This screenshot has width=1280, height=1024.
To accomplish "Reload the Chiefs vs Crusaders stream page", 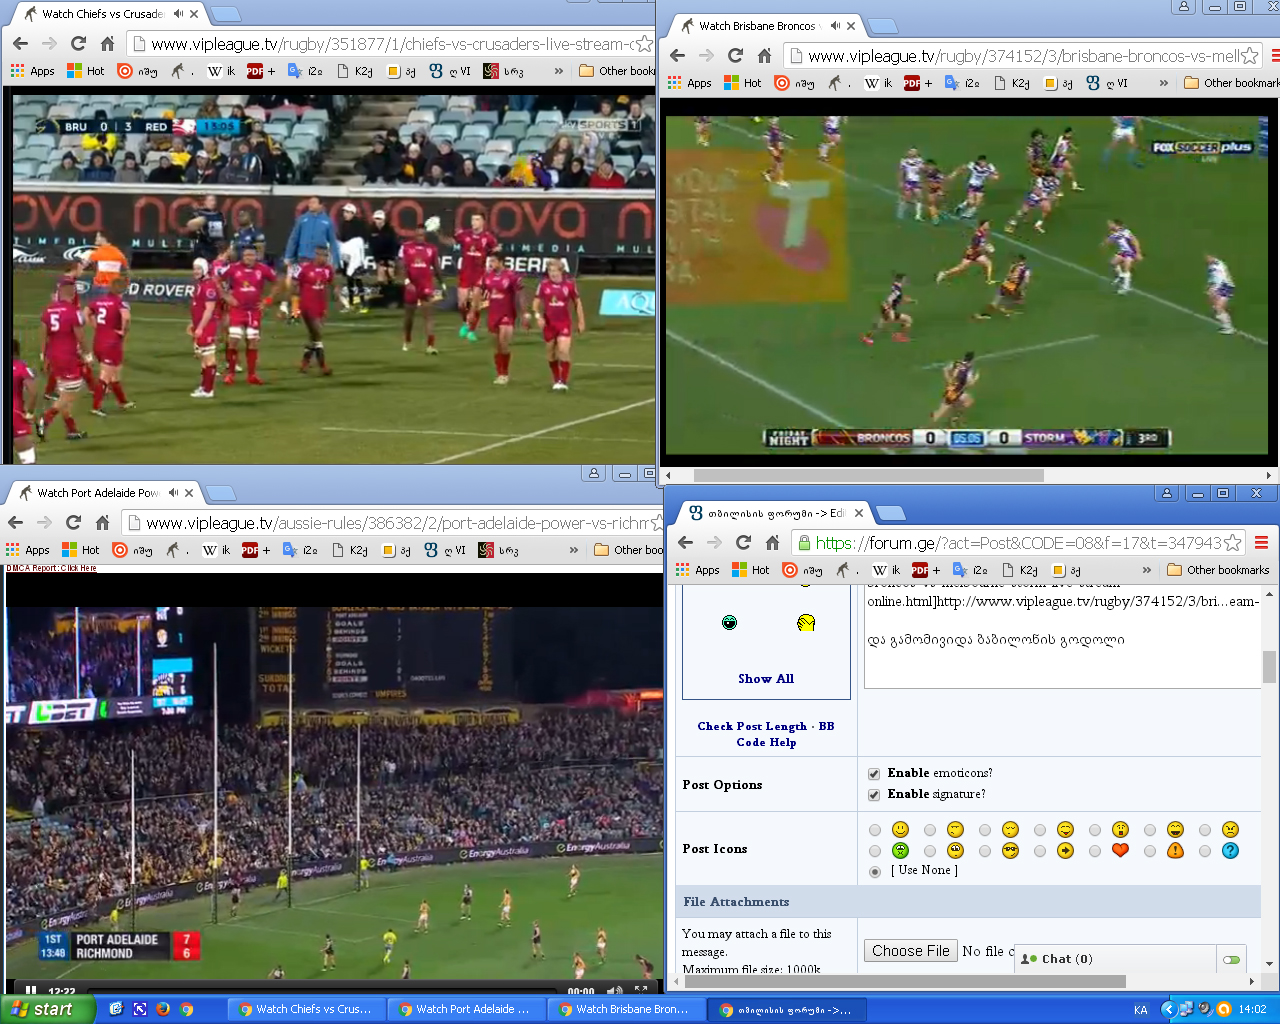I will pyautogui.click(x=78, y=44).
